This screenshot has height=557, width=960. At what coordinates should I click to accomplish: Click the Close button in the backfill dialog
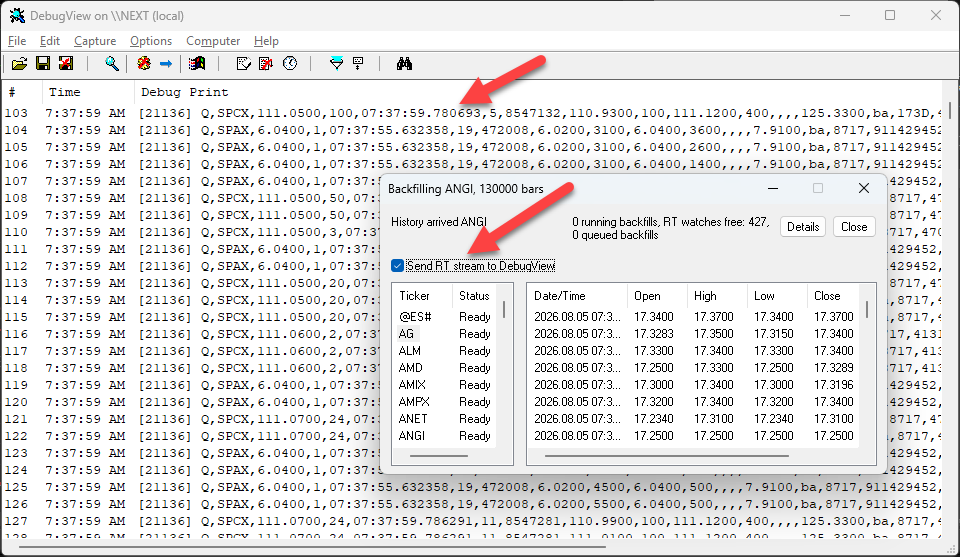[x=854, y=227]
